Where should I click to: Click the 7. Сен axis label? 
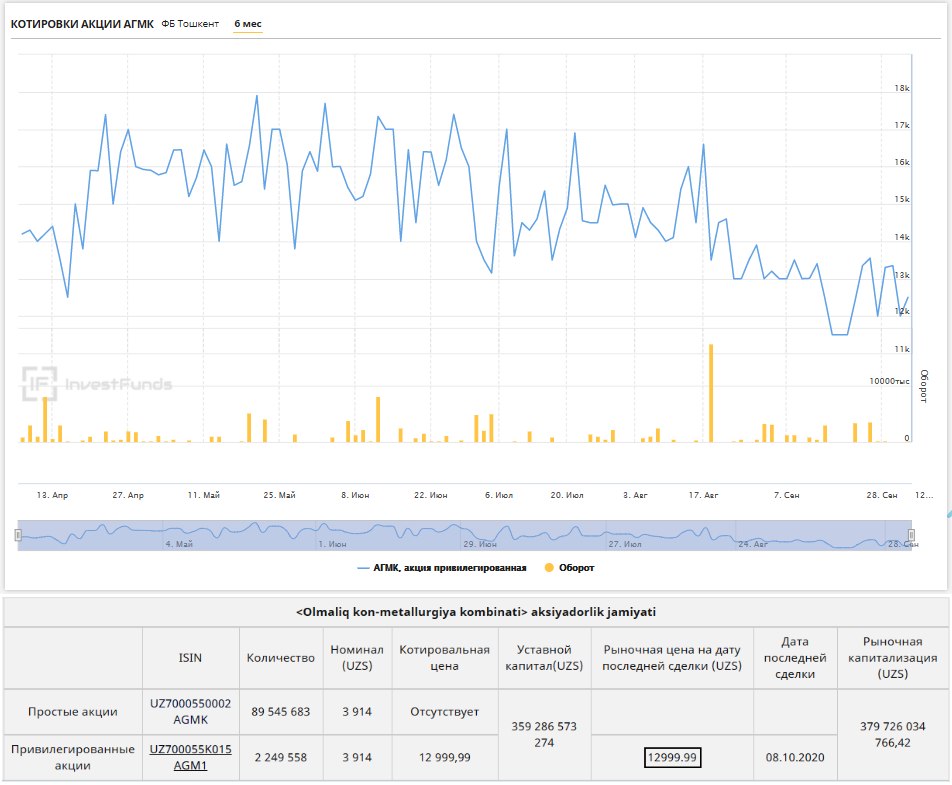point(786,495)
